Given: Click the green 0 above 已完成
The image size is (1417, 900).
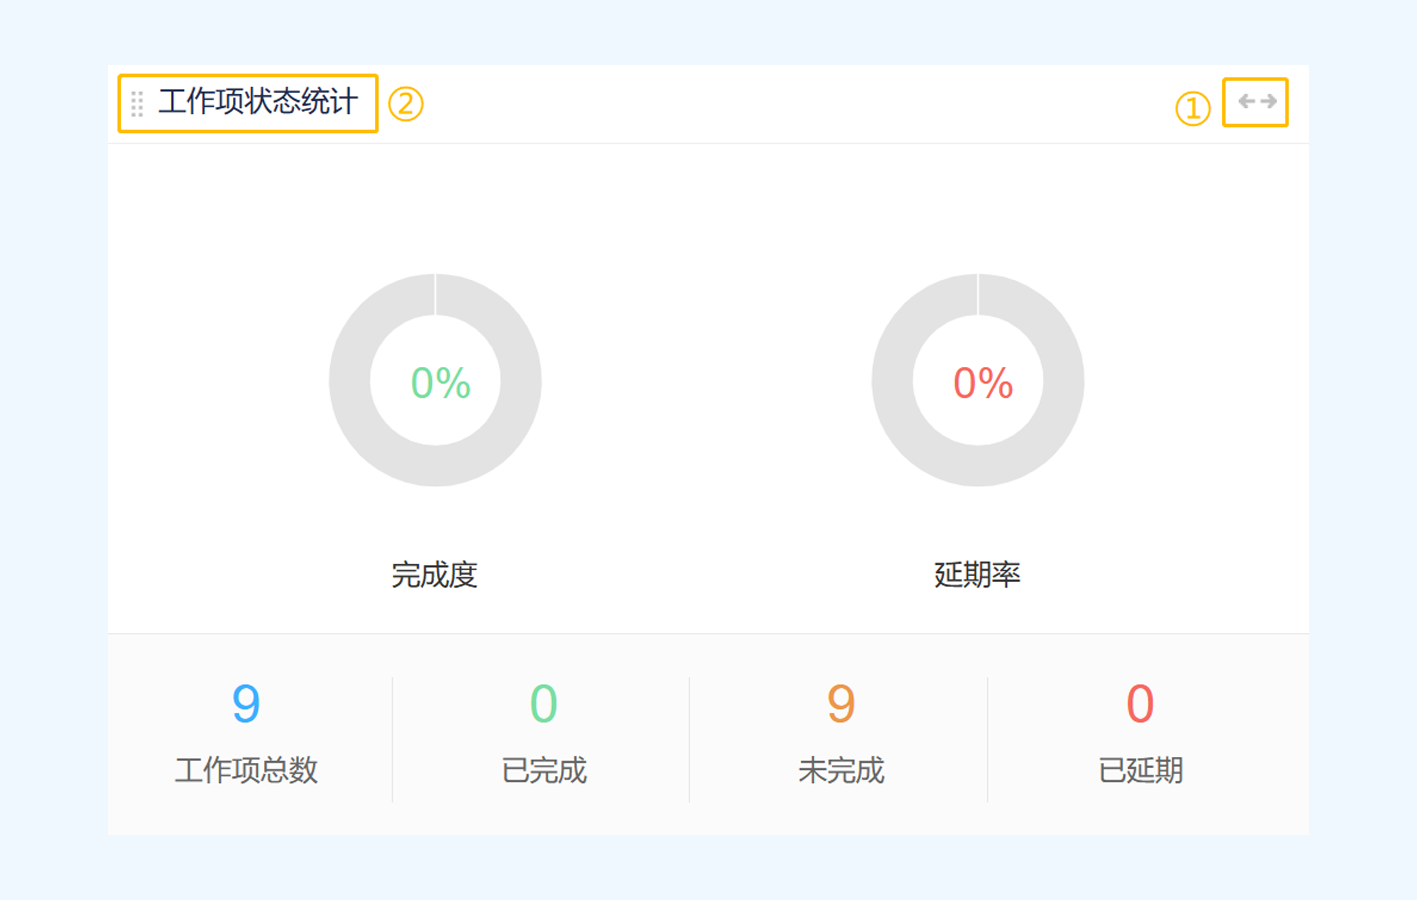Looking at the screenshot, I should pyautogui.click(x=544, y=703).
